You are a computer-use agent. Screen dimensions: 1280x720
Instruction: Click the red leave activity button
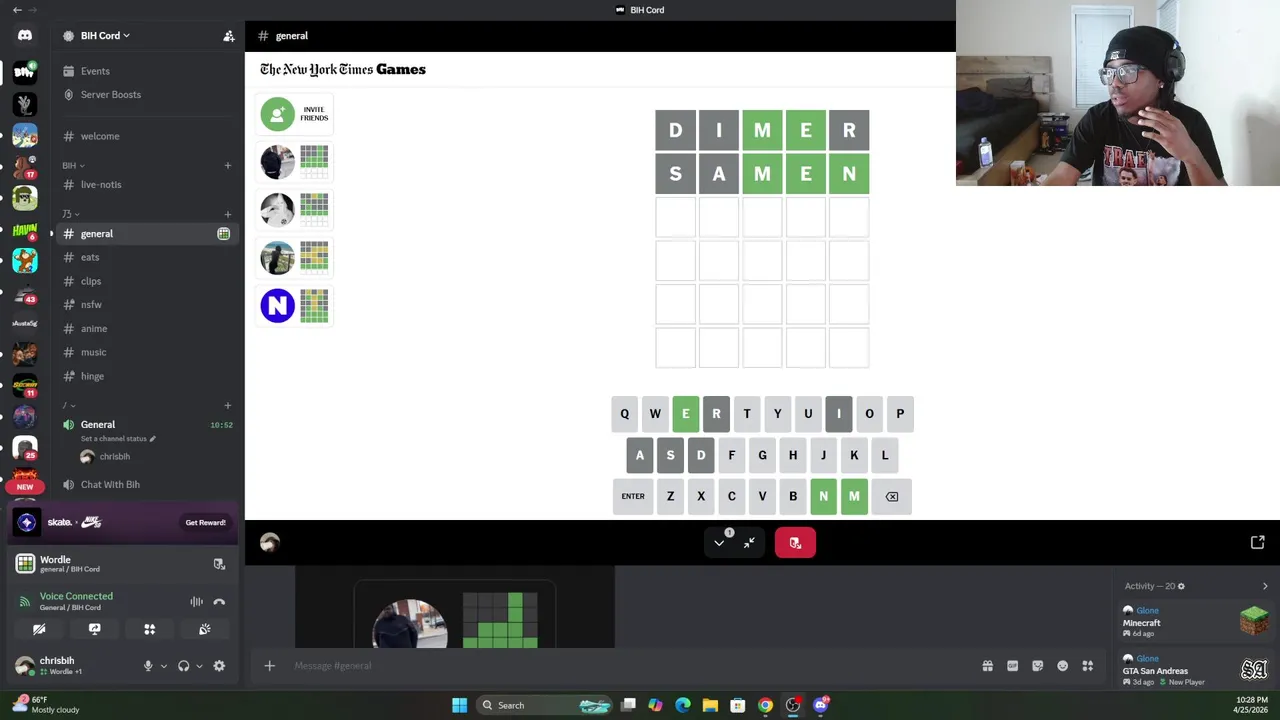pos(795,543)
